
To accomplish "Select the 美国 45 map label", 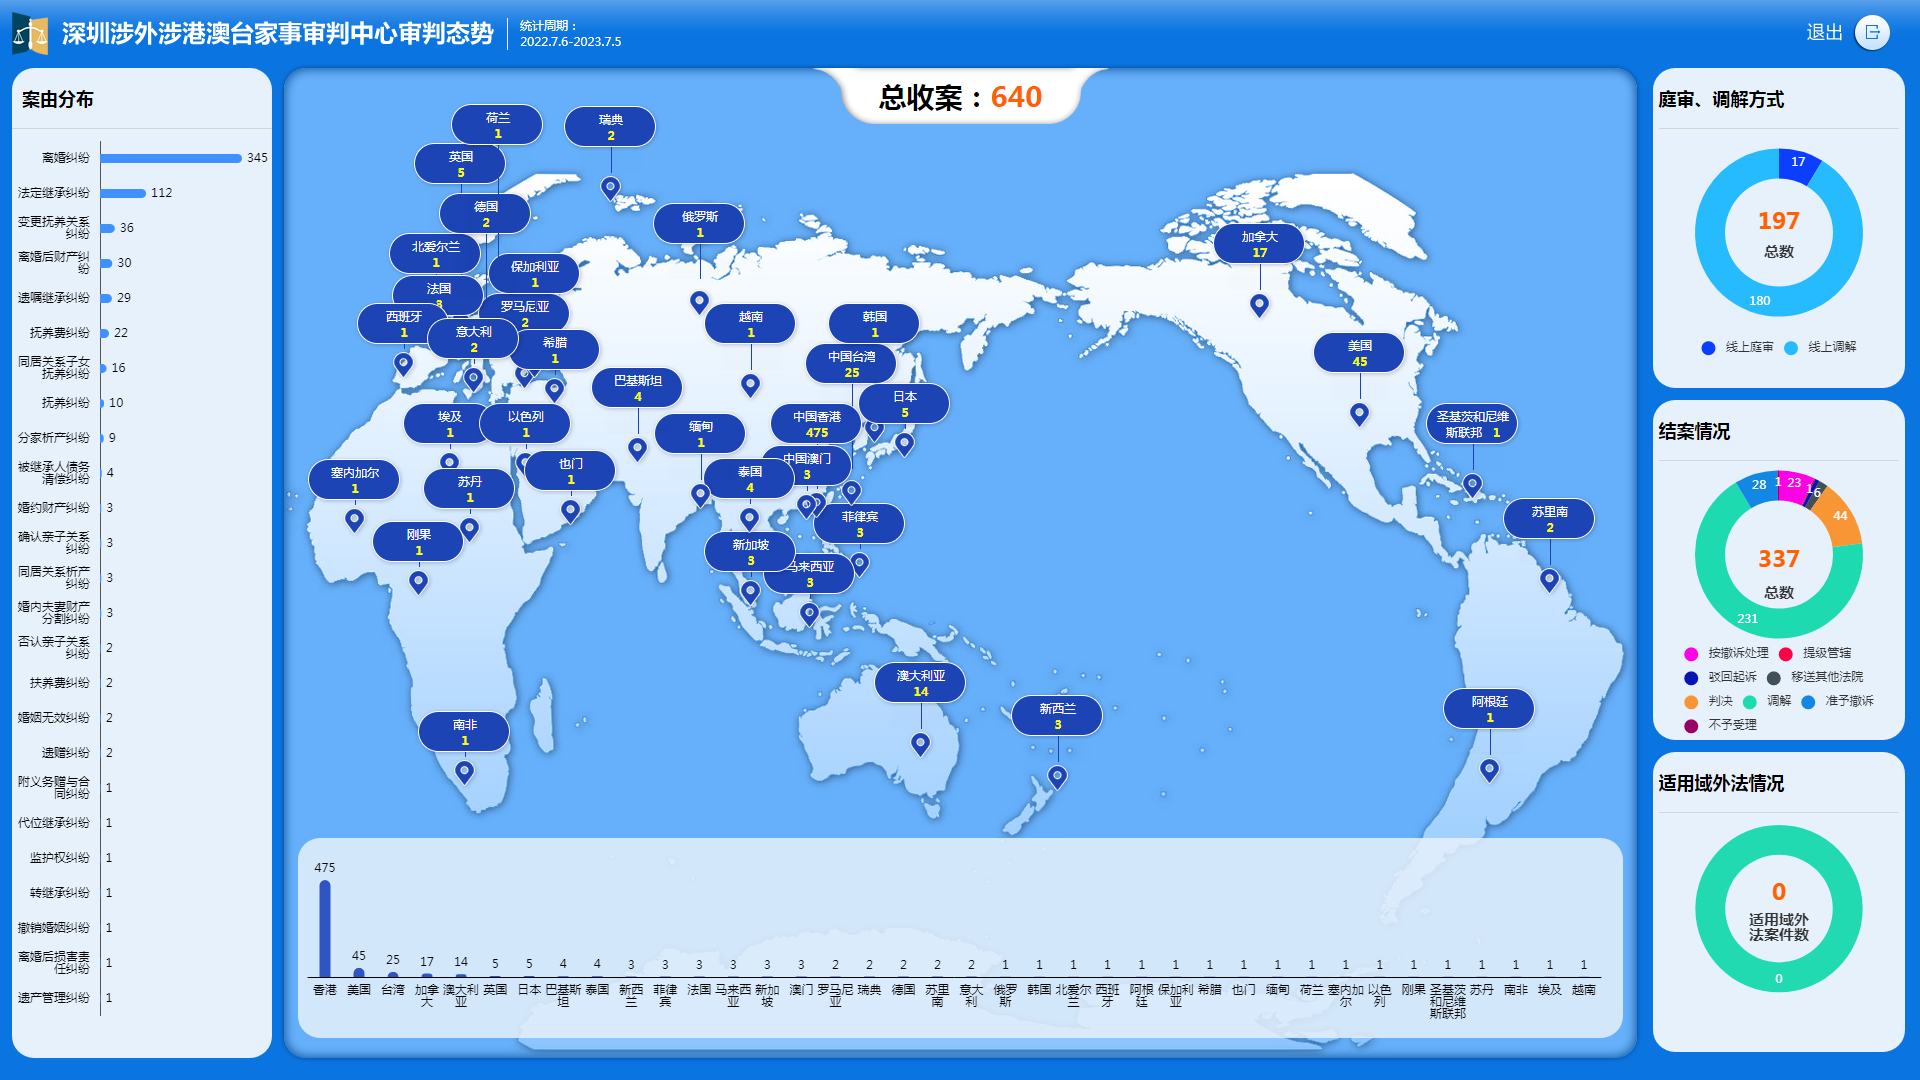I will (1359, 353).
